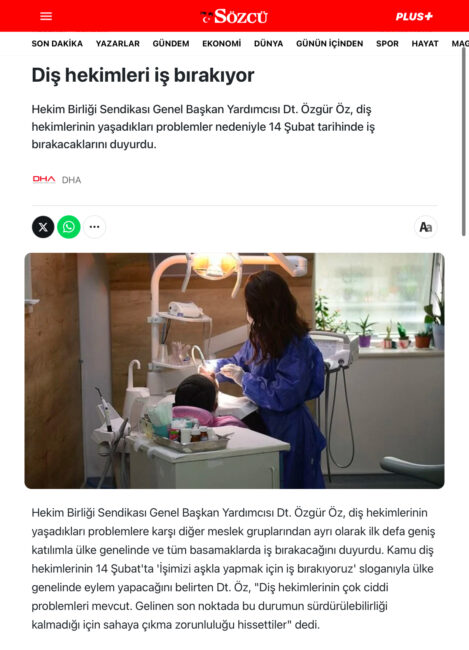This screenshot has height=650, width=469.
Task: Click the Sözcü logo
Action: (234, 16)
